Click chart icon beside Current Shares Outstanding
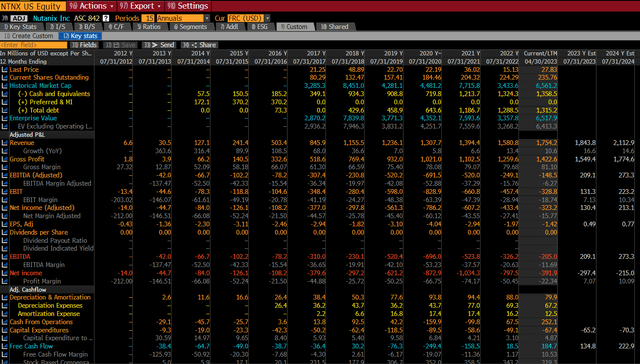Screen dimensions: 640x364 click(x=4, y=78)
